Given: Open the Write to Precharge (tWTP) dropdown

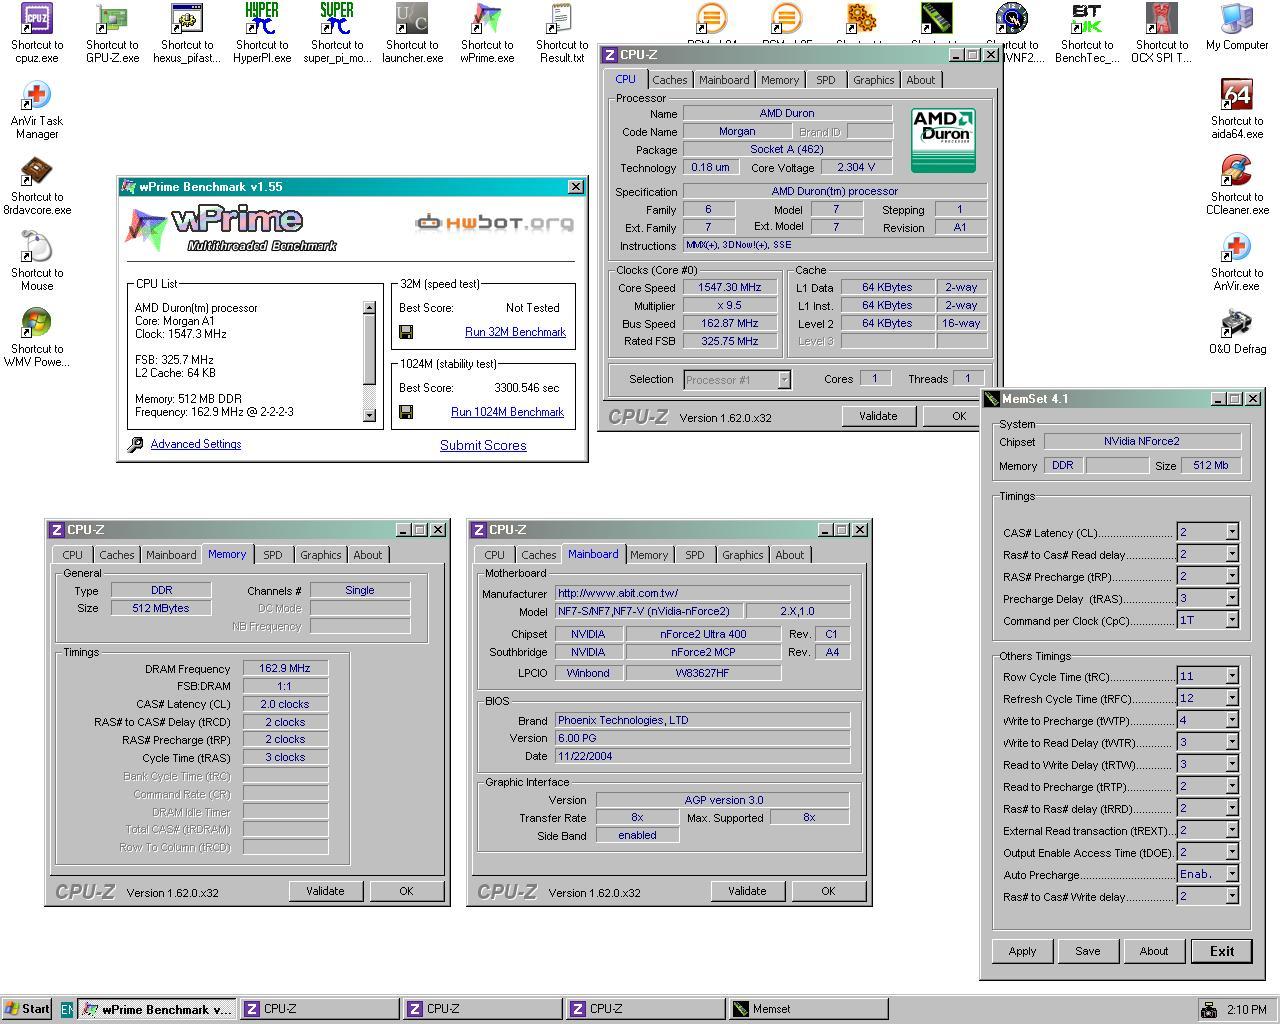Looking at the screenshot, I should [x=1232, y=720].
